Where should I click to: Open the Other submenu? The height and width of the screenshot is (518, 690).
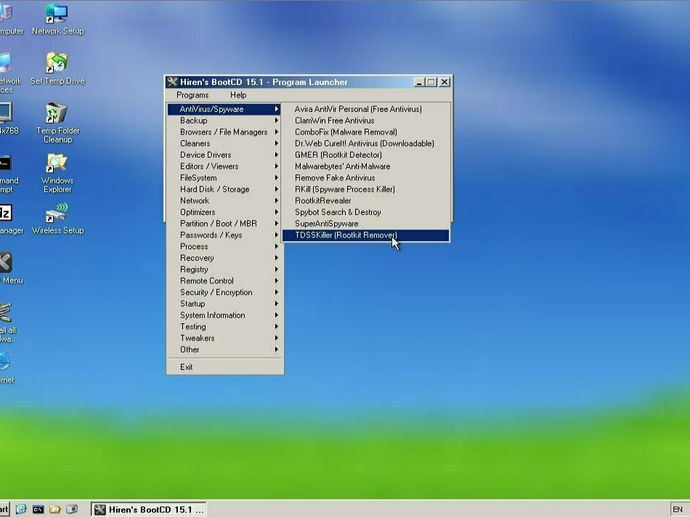coord(224,349)
